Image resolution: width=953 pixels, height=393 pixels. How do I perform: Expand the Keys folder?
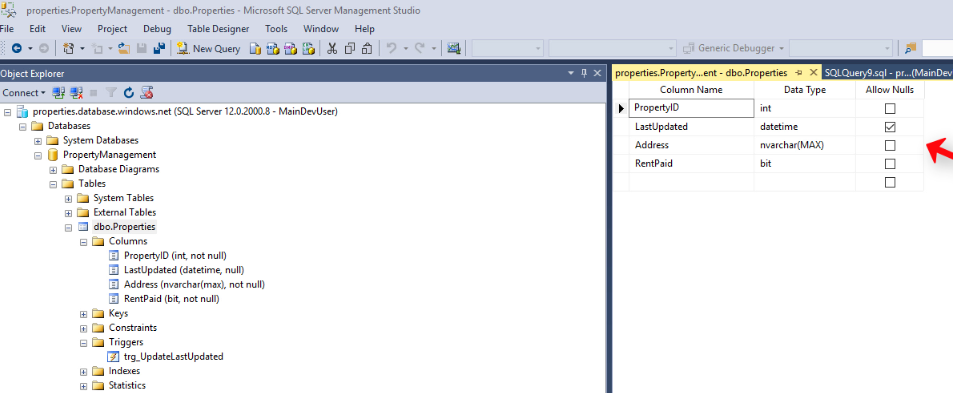tap(83, 313)
